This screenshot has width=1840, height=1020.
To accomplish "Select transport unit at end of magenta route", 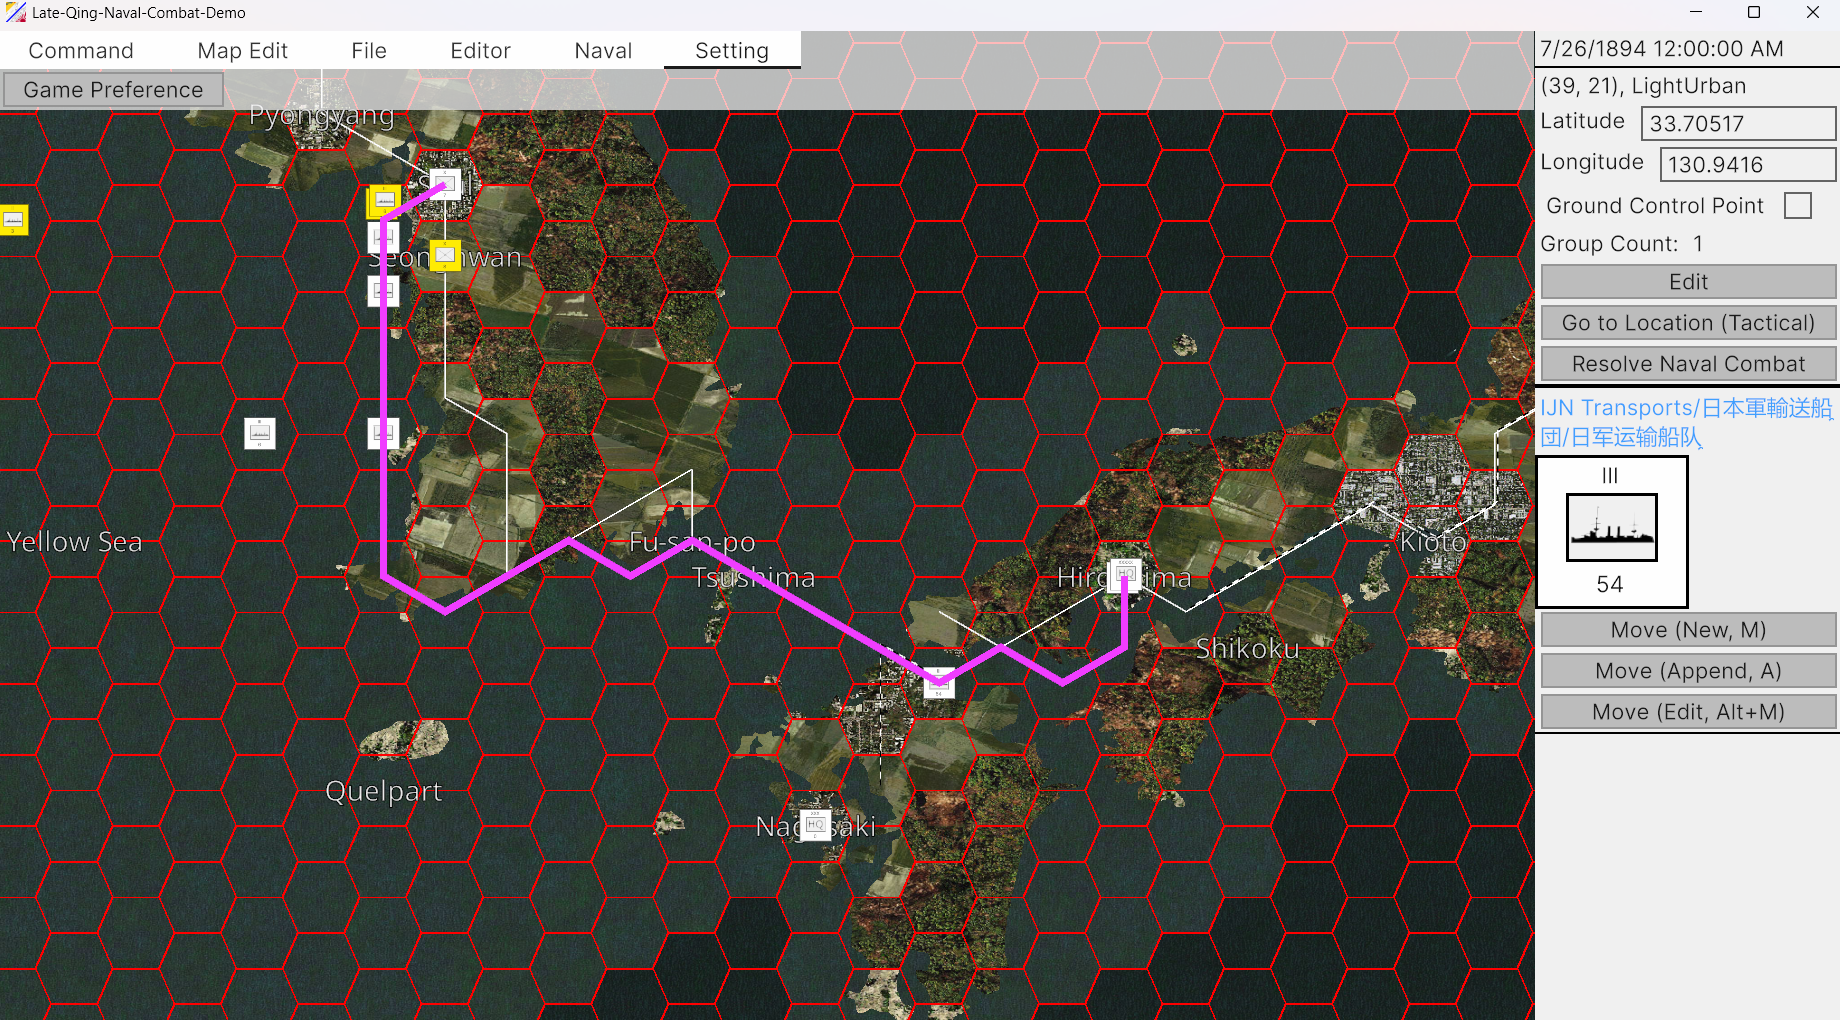I will [938, 684].
